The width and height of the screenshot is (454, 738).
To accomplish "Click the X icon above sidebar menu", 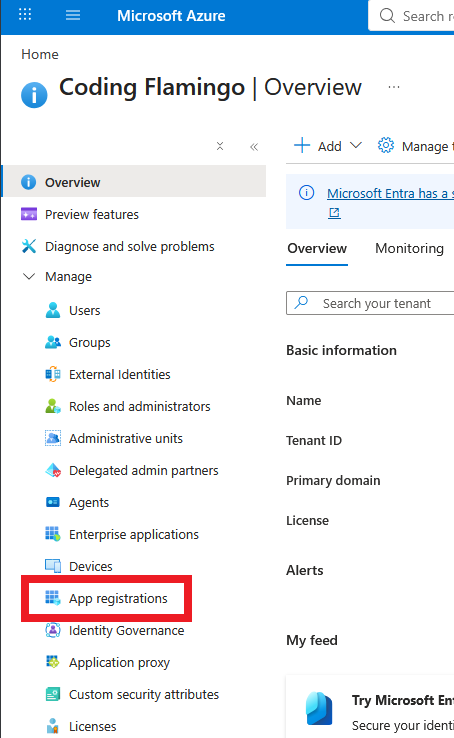I will [220, 146].
